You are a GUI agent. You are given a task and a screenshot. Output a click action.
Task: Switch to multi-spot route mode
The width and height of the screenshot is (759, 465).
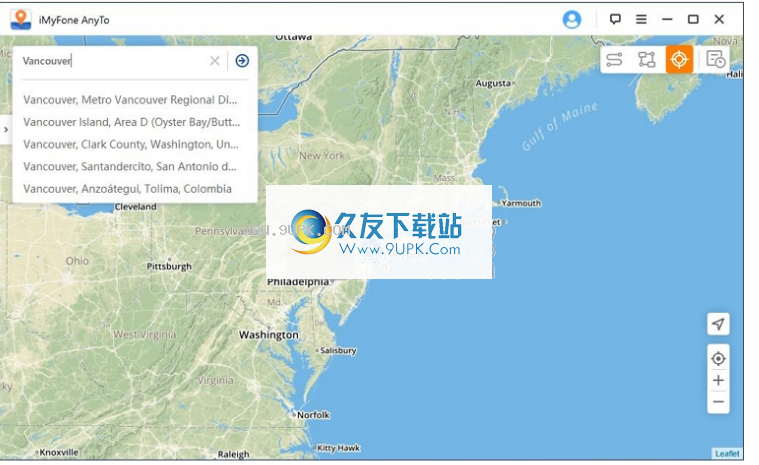tap(647, 60)
